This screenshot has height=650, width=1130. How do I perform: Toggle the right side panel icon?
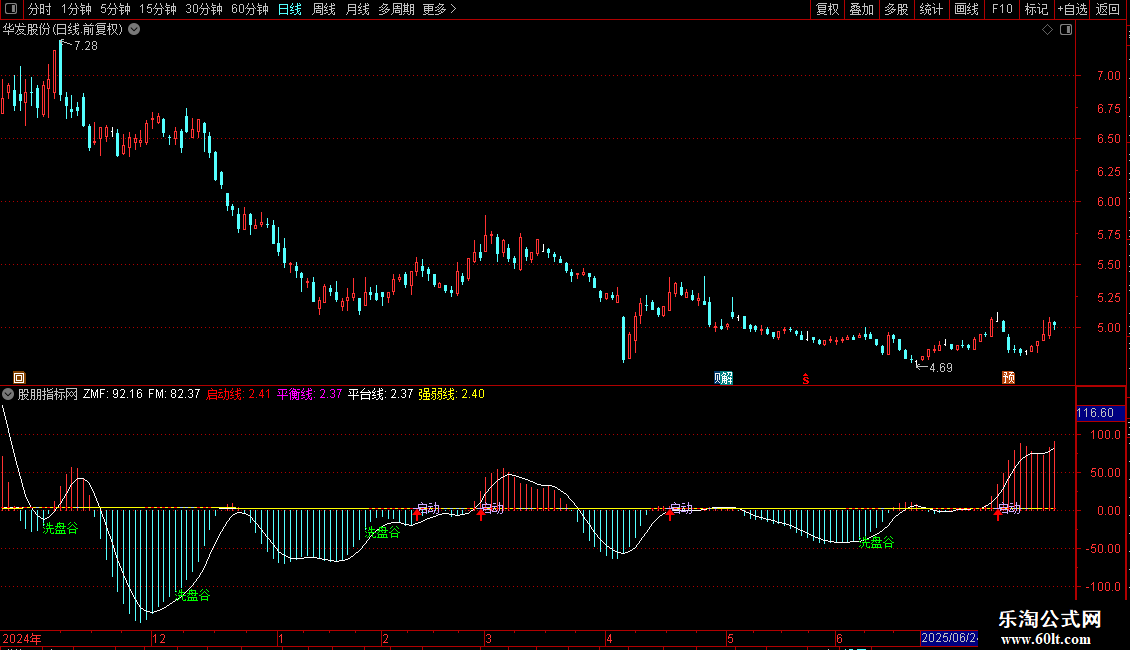click(1066, 30)
